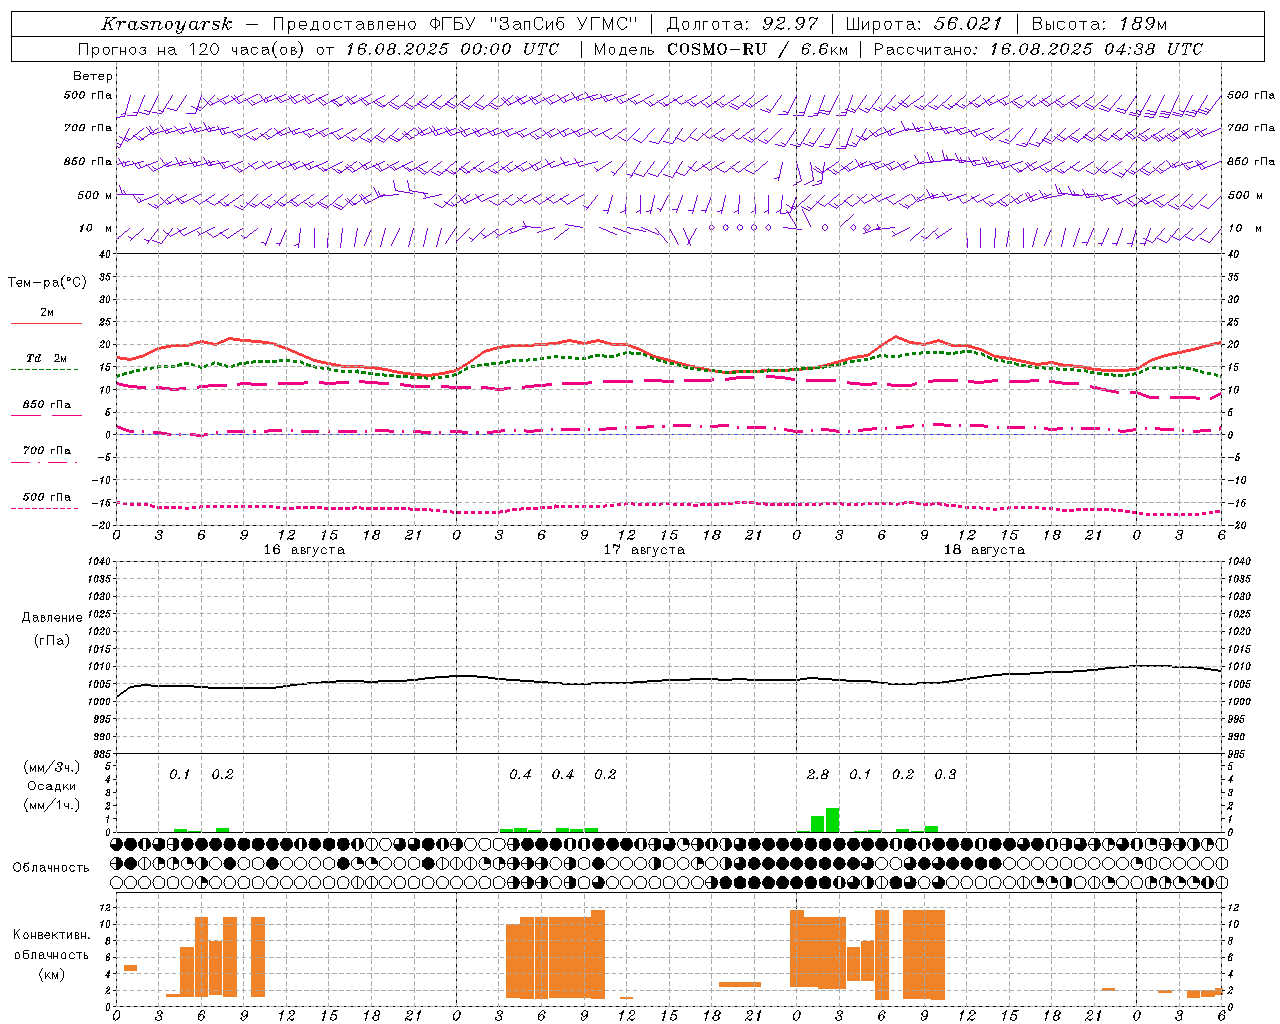Click the longitude value "92.97"
Image resolution: width=1280 pixels, height=1024 pixels.
click(790, 24)
